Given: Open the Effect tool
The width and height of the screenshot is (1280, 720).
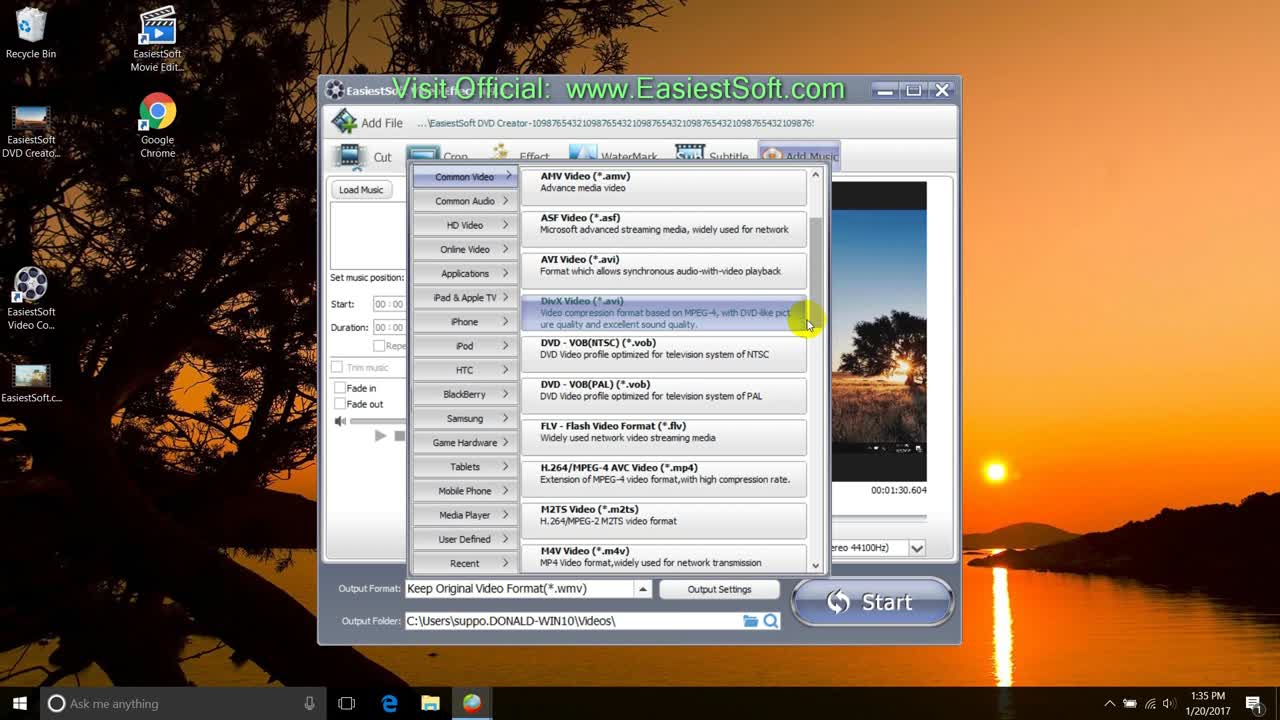Looking at the screenshot, I should click(x=520, y=156).
